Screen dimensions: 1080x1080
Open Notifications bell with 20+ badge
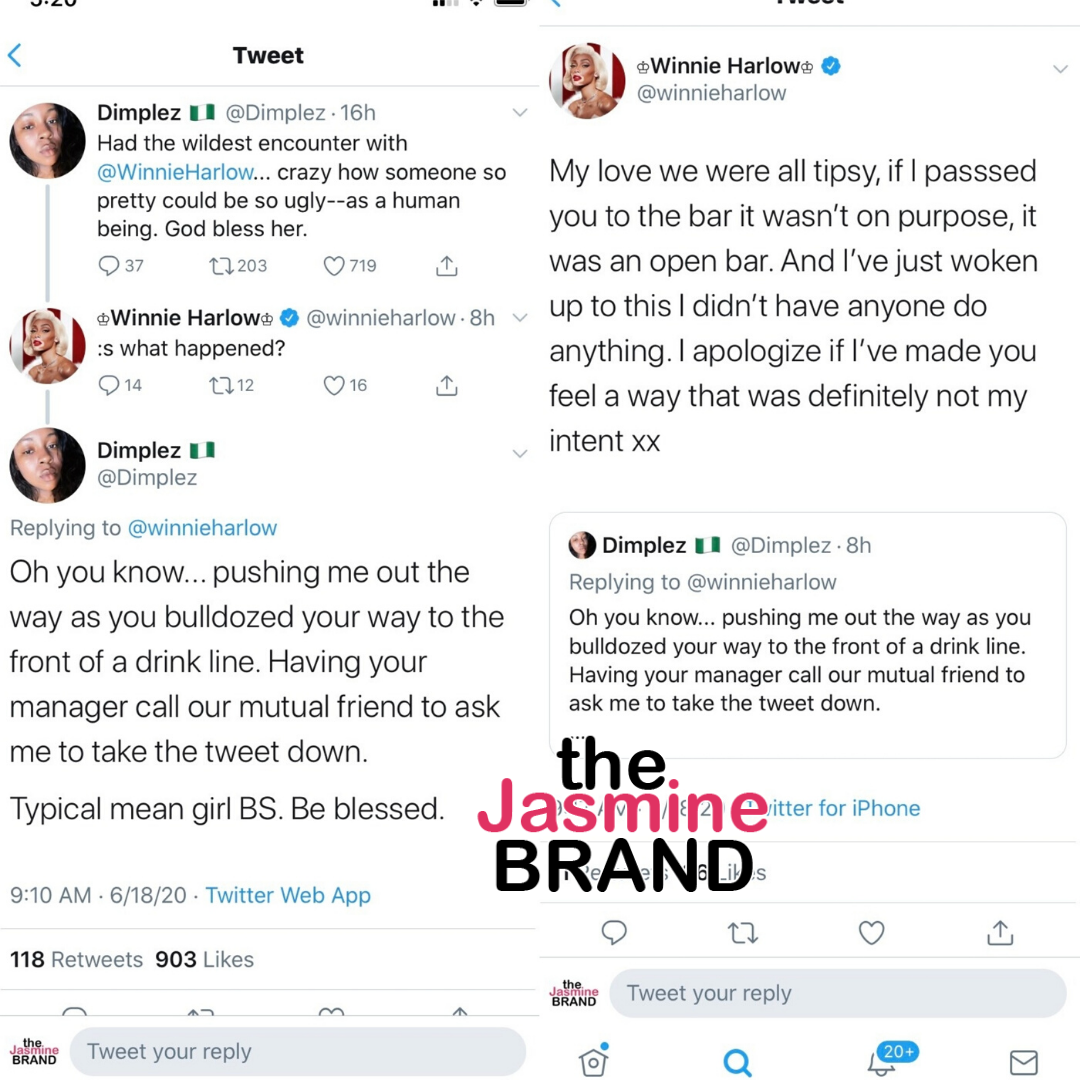coord(882,1060)
